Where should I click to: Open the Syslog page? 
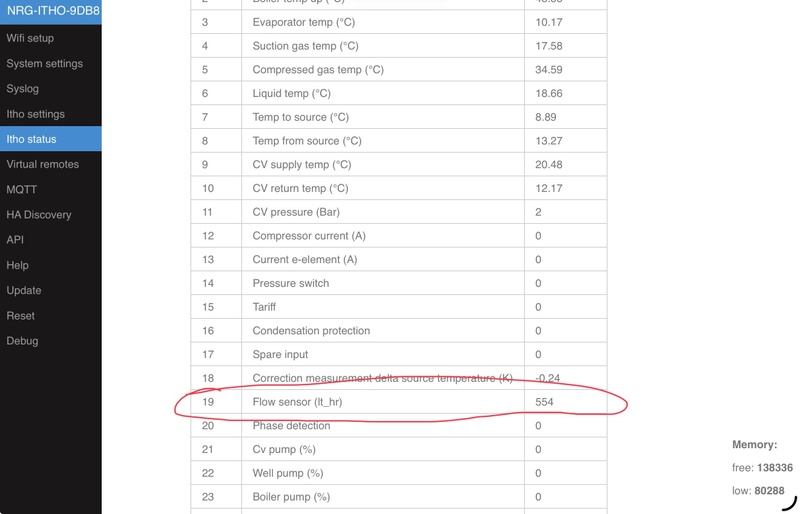point(23,89)
